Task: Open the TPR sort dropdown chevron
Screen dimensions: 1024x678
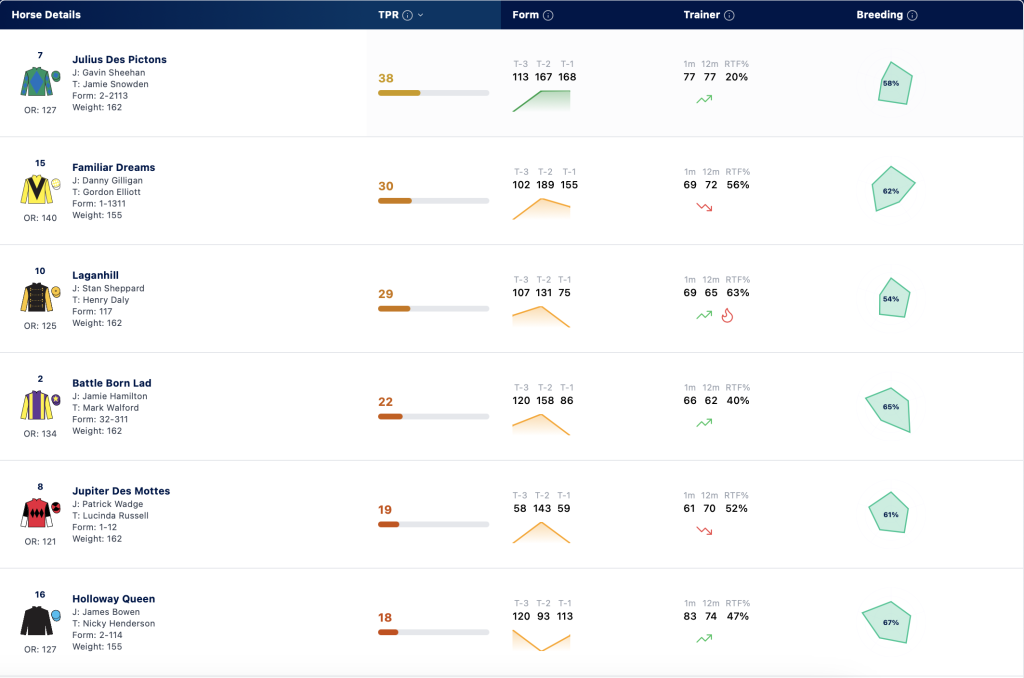Action: point(421,15)
